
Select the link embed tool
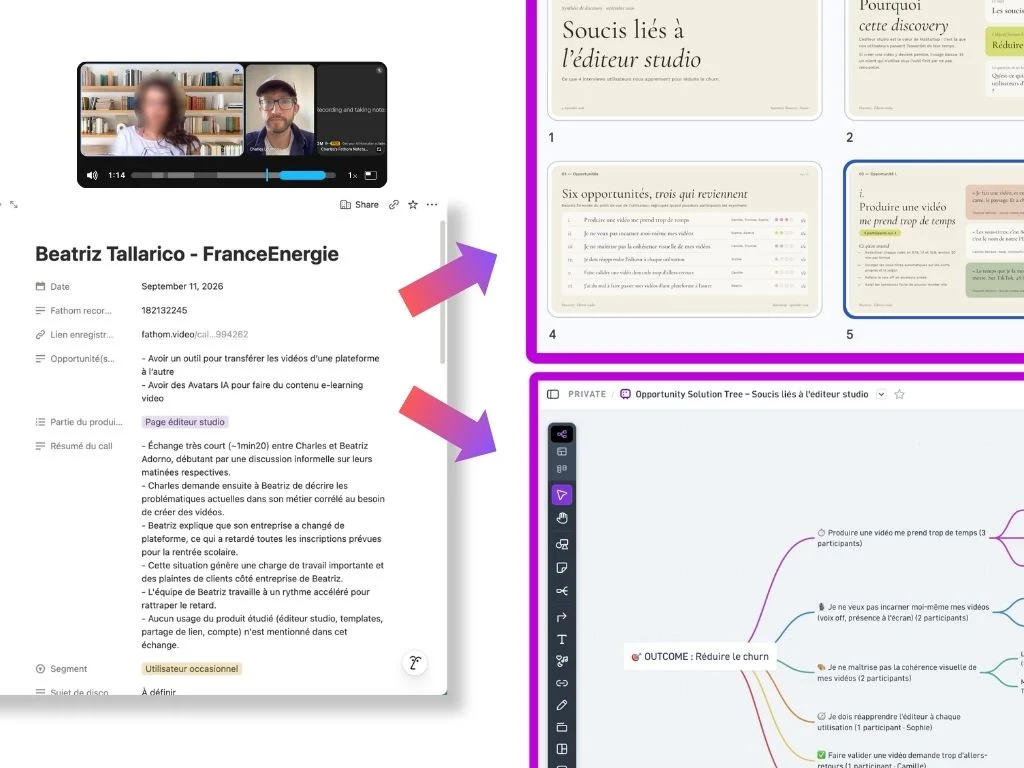tap(562, 683)
